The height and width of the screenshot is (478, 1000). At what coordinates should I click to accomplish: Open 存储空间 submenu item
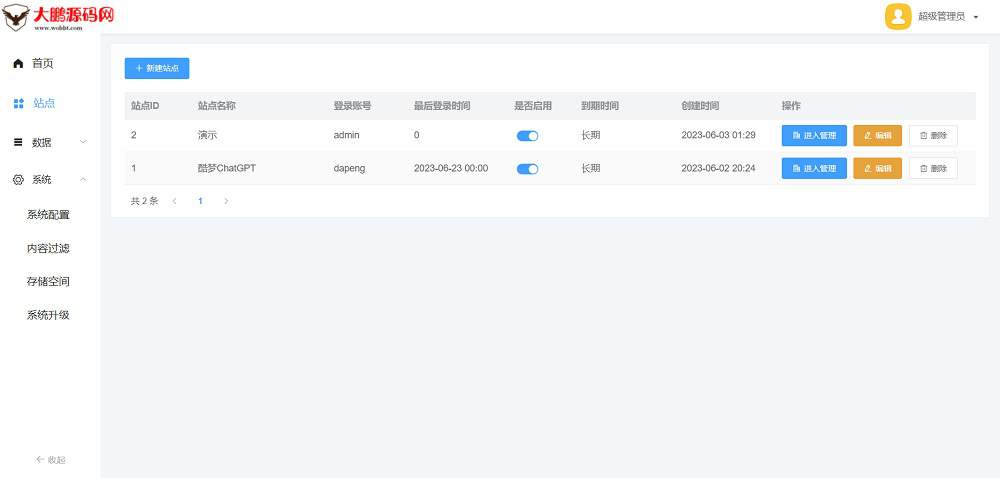(x=48, y=282)
